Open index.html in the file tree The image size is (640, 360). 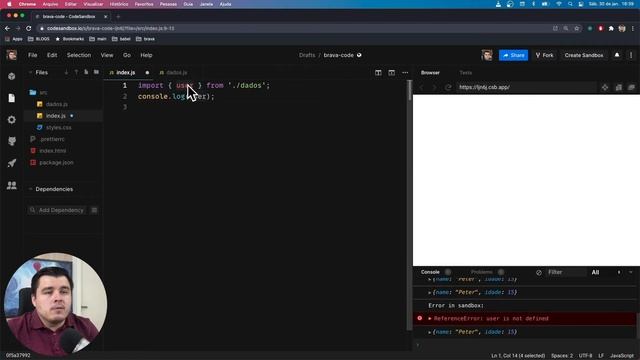click(x=53, y=151)
